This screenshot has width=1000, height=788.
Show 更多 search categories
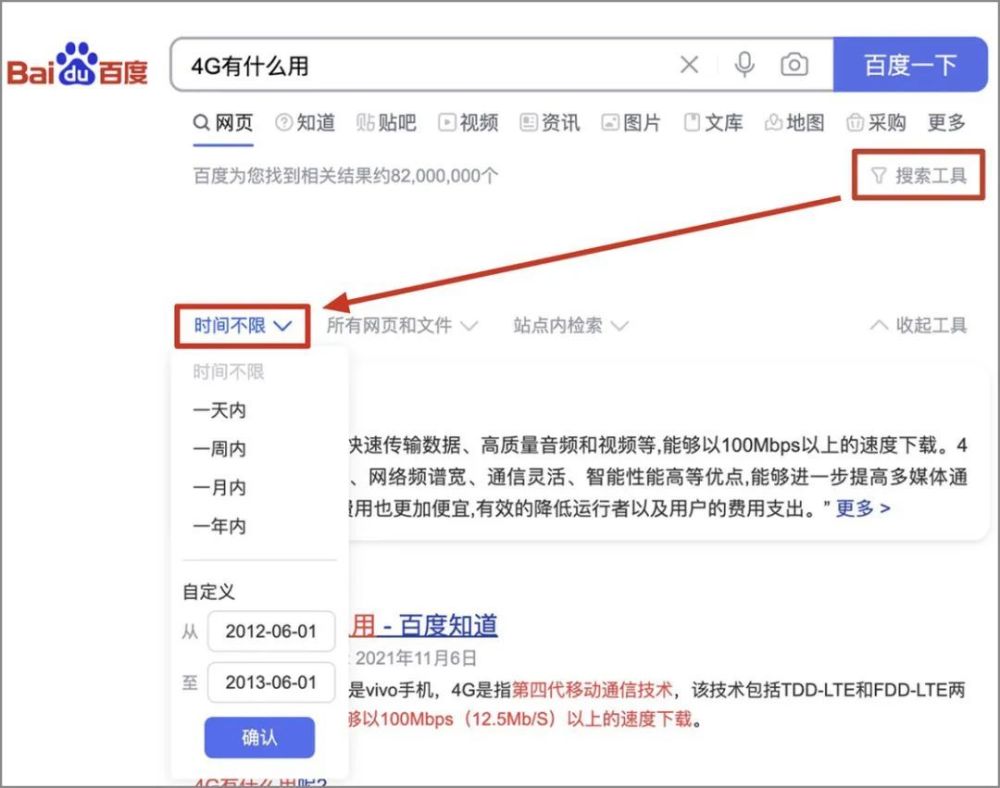coord(946,122)
